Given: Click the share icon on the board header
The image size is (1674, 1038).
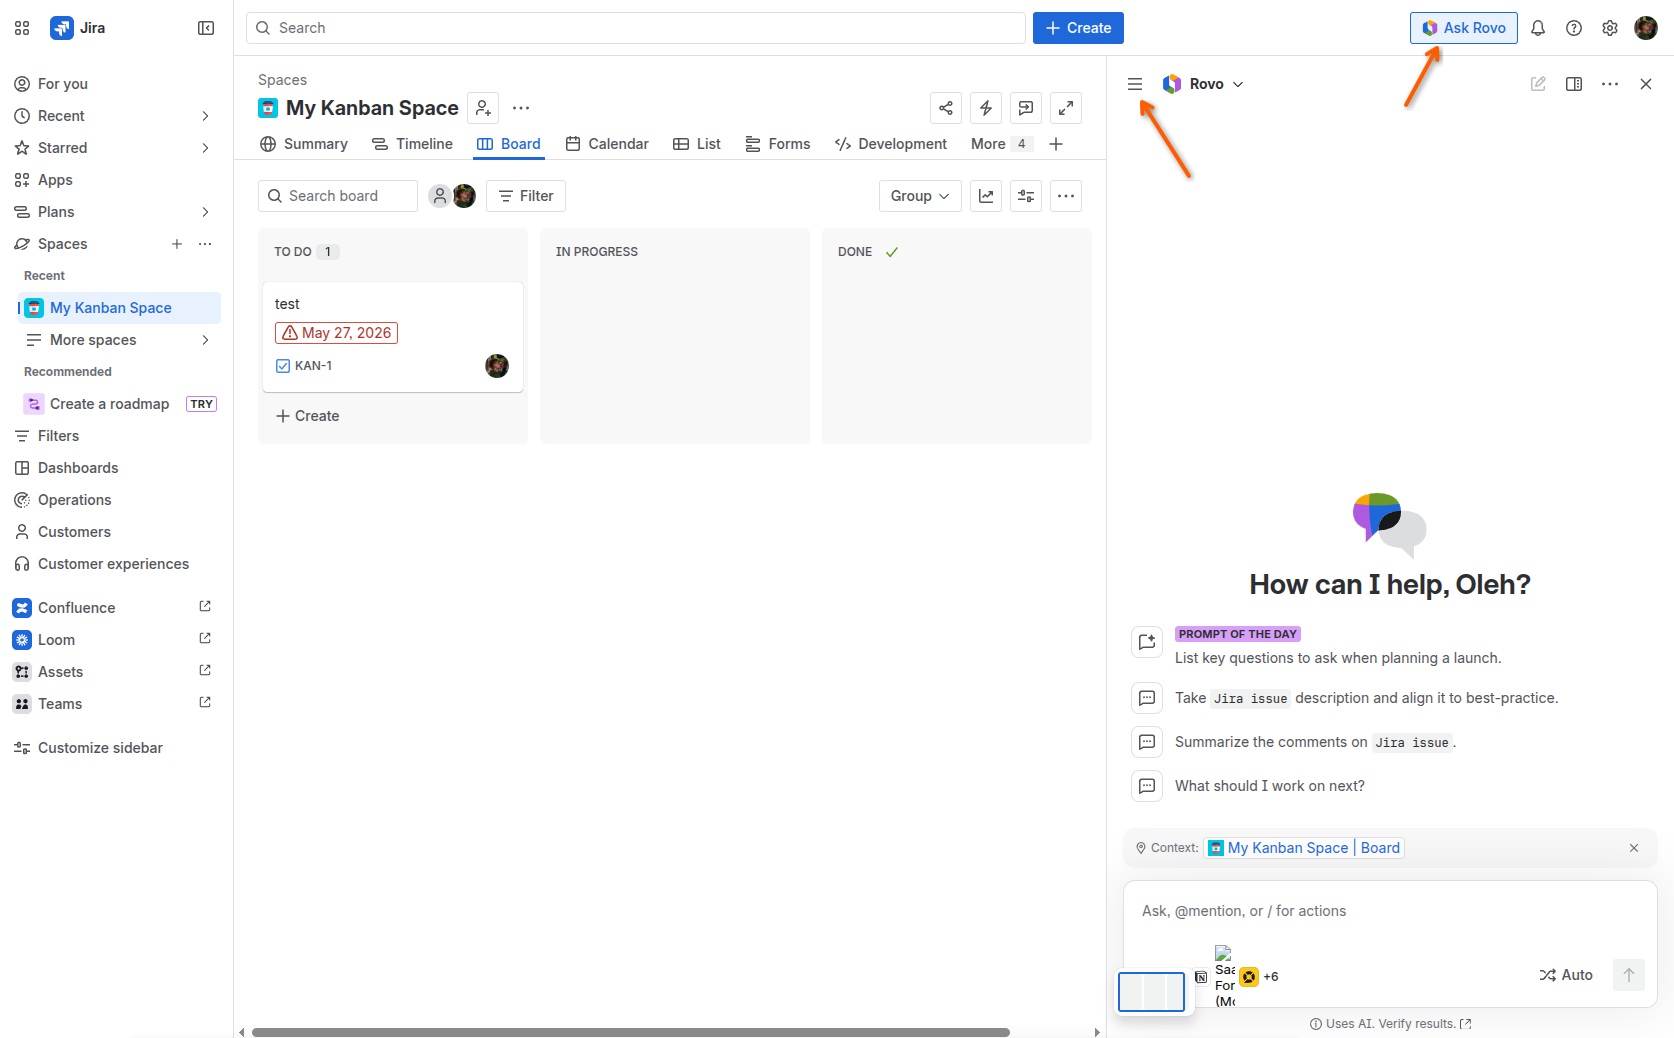Looking at the screenshot, I should 946,108.
